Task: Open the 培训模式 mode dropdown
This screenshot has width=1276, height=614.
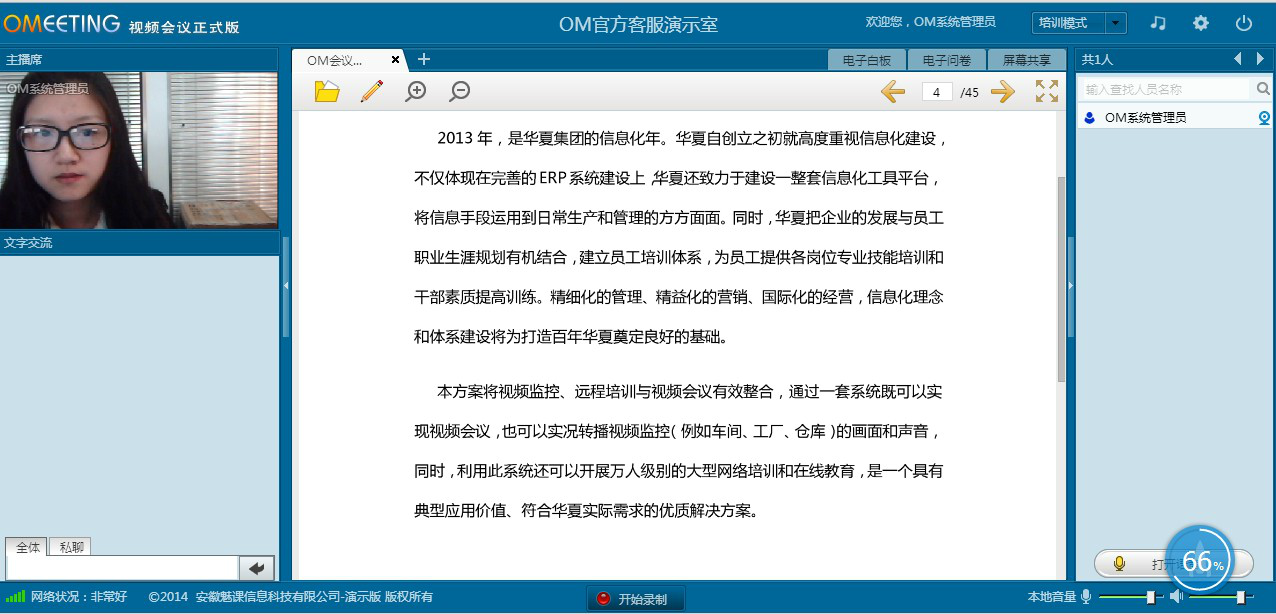Action: [1079, 22]
